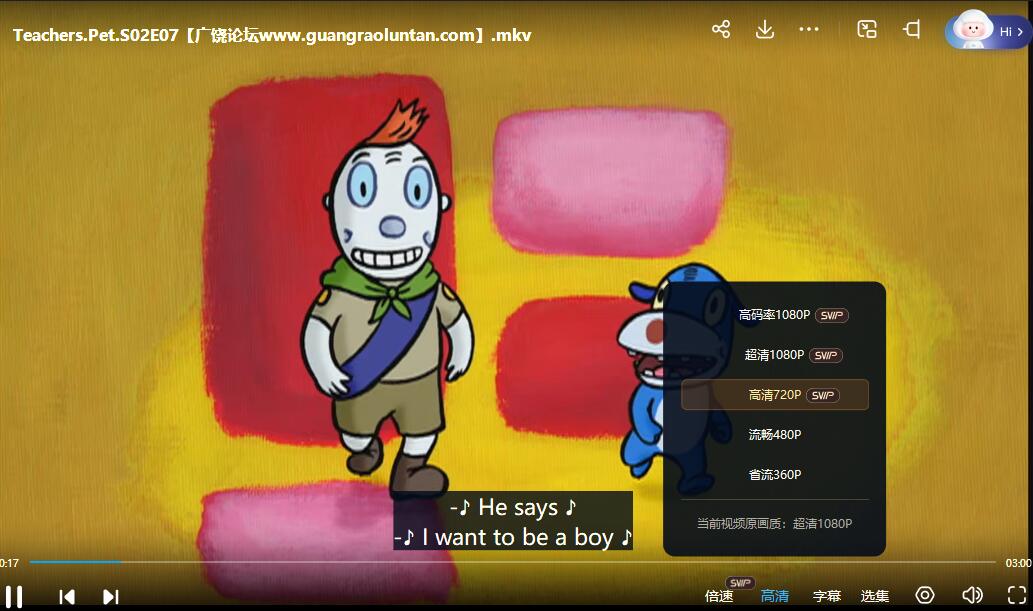This screenshot has height=611, width=1033.
Task: Click the 0:17 current time label
Action: pos(9,563)
